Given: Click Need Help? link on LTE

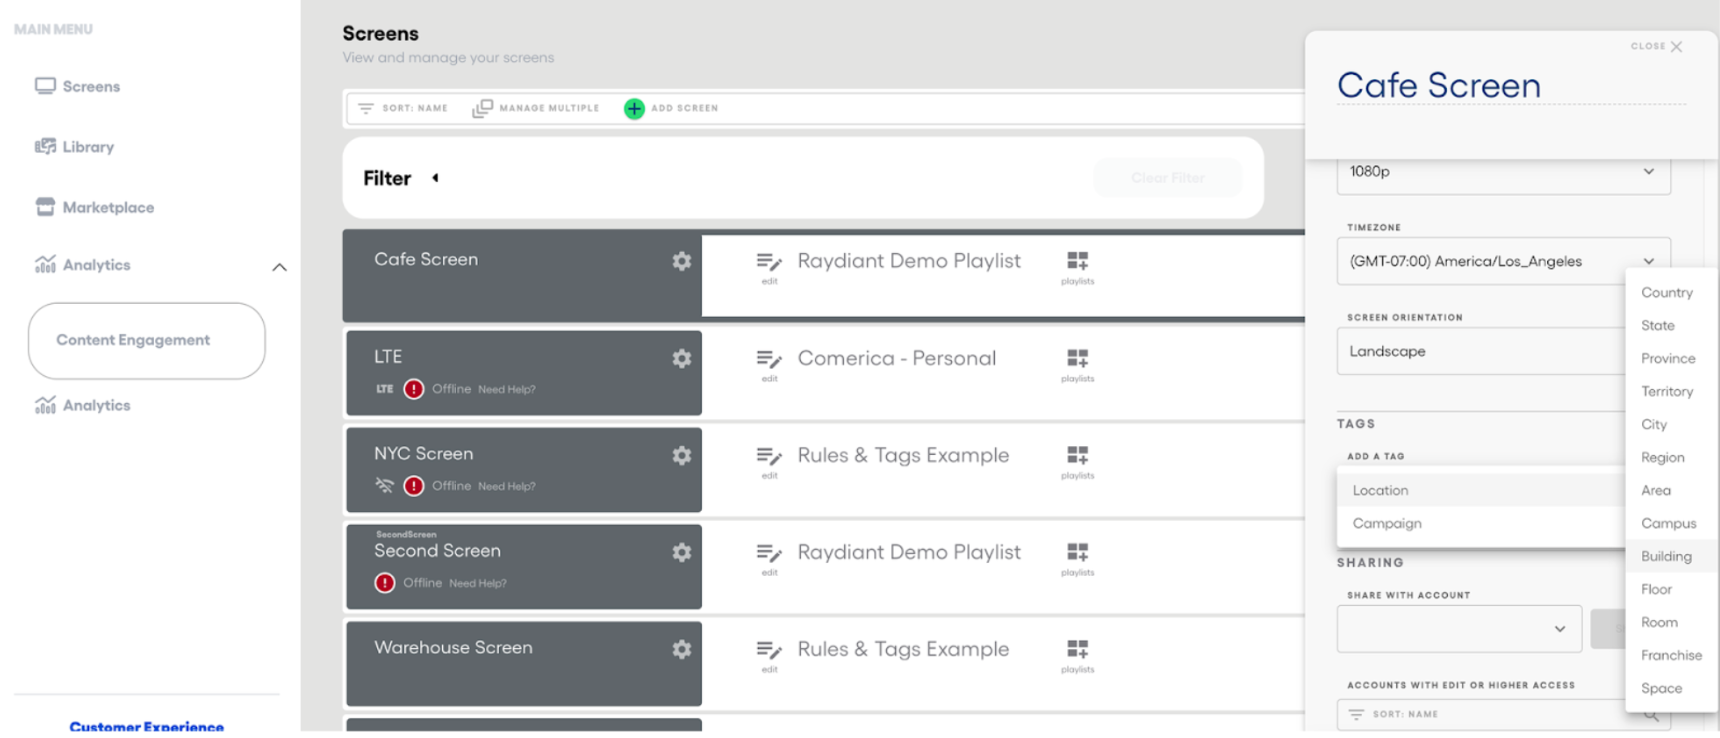Looking at the screenshot, I should click(507, 389).
